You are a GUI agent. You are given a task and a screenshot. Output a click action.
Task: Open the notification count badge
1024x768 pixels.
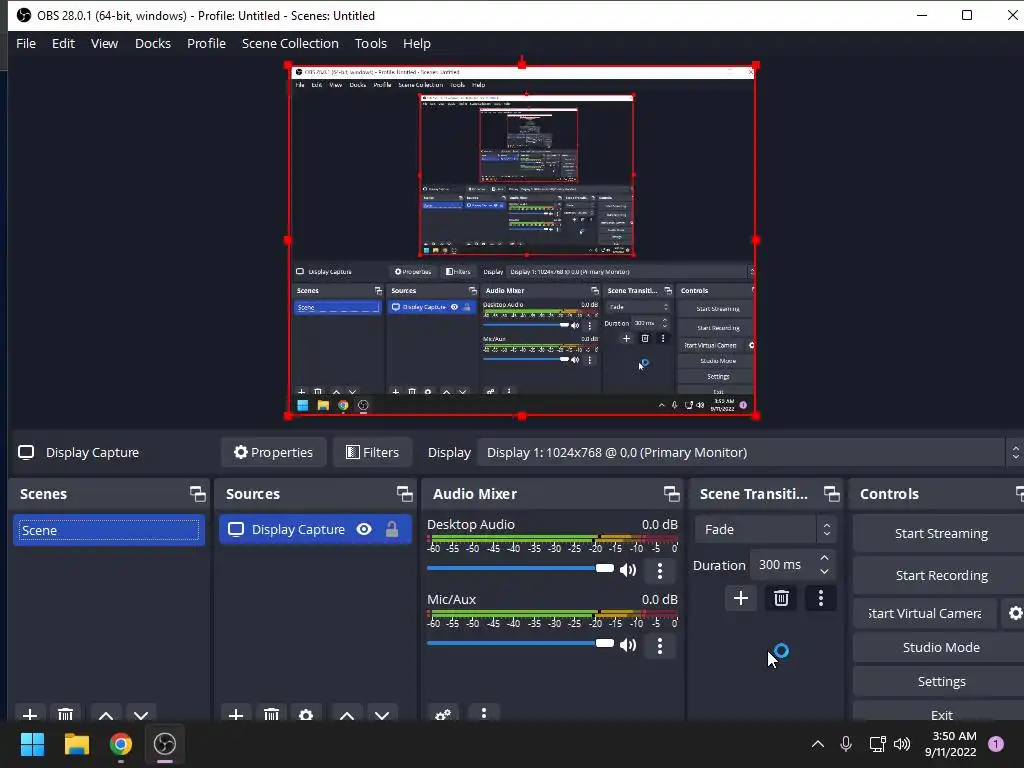996,744
